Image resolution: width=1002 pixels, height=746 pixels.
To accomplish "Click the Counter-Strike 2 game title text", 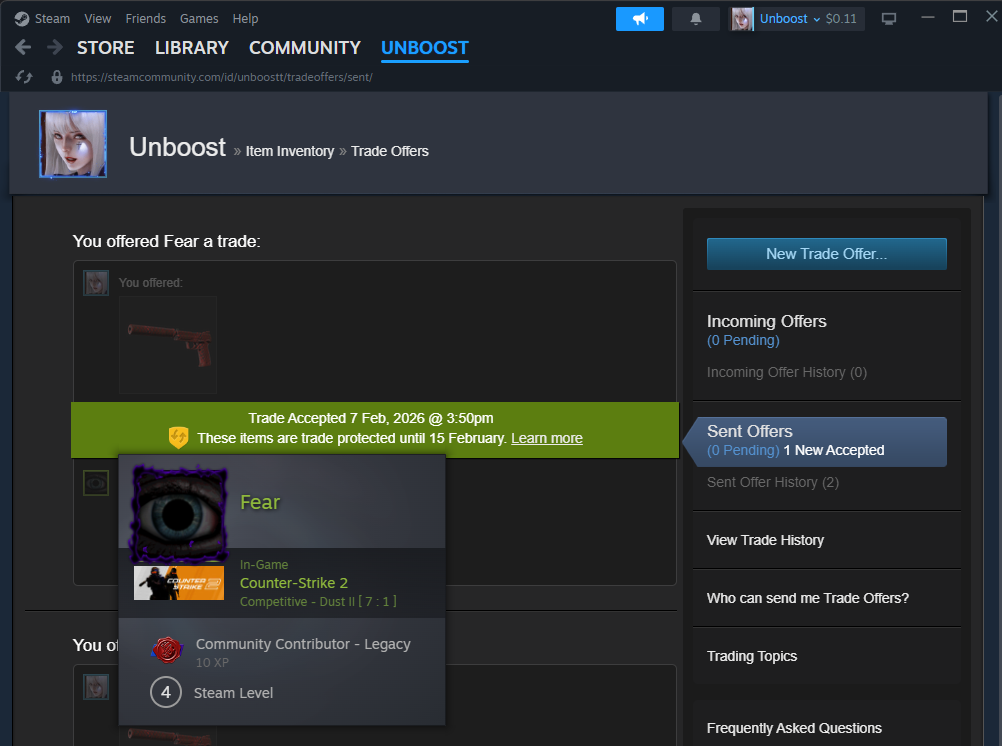I will (294, 583).
